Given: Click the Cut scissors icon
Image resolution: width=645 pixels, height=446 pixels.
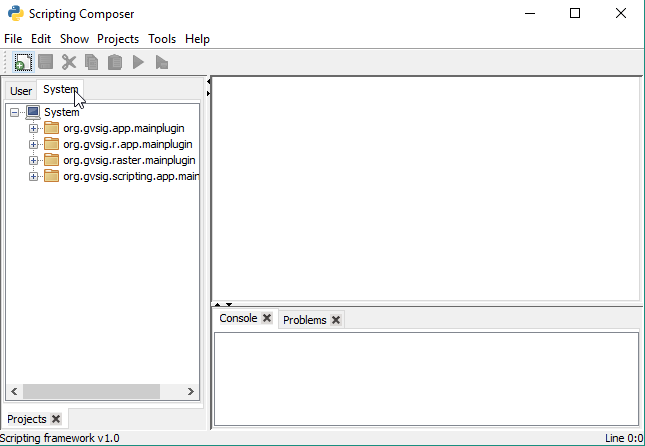Looking at the screenshot, I should [69, 62].
